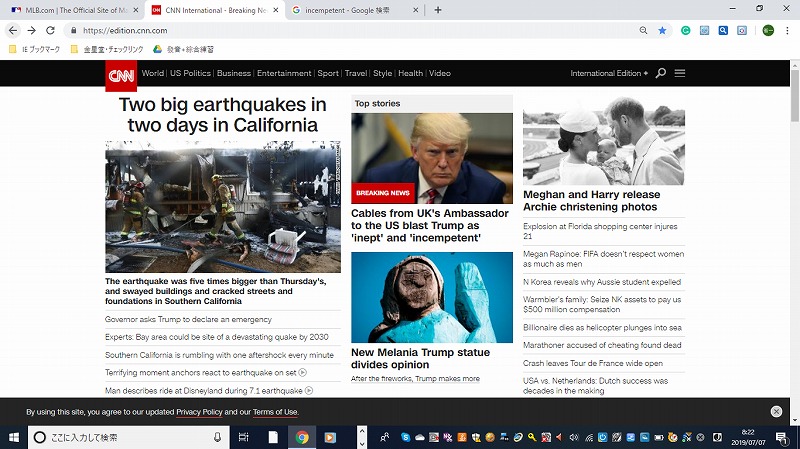Open Governor asks Trump to declare emergency
The image size is (800, 449).
click(188, 319)
